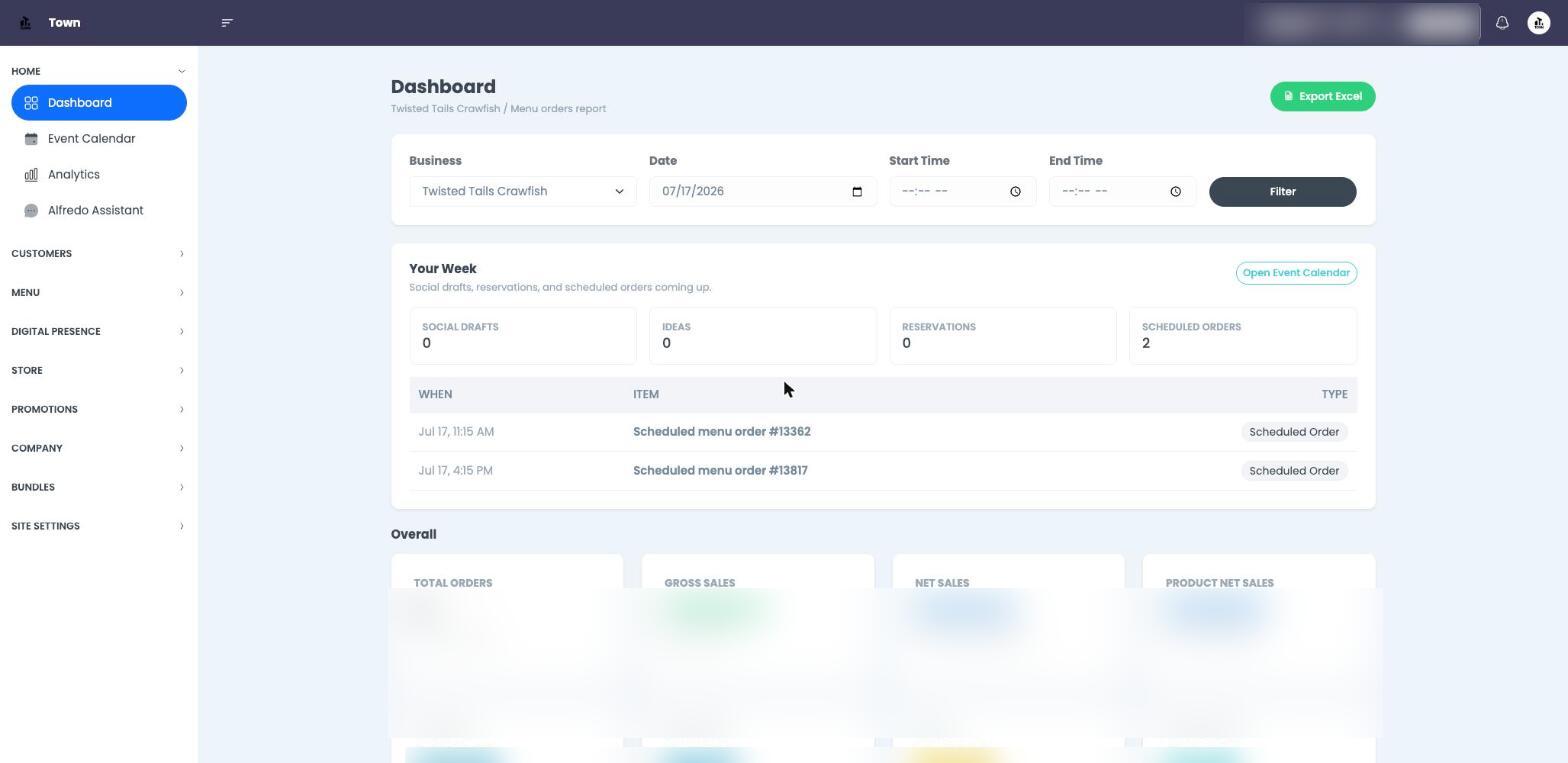Click the Analytics bar chart icon
The height and width of the screenshot is (763, 1568).
tap(31, 175)
